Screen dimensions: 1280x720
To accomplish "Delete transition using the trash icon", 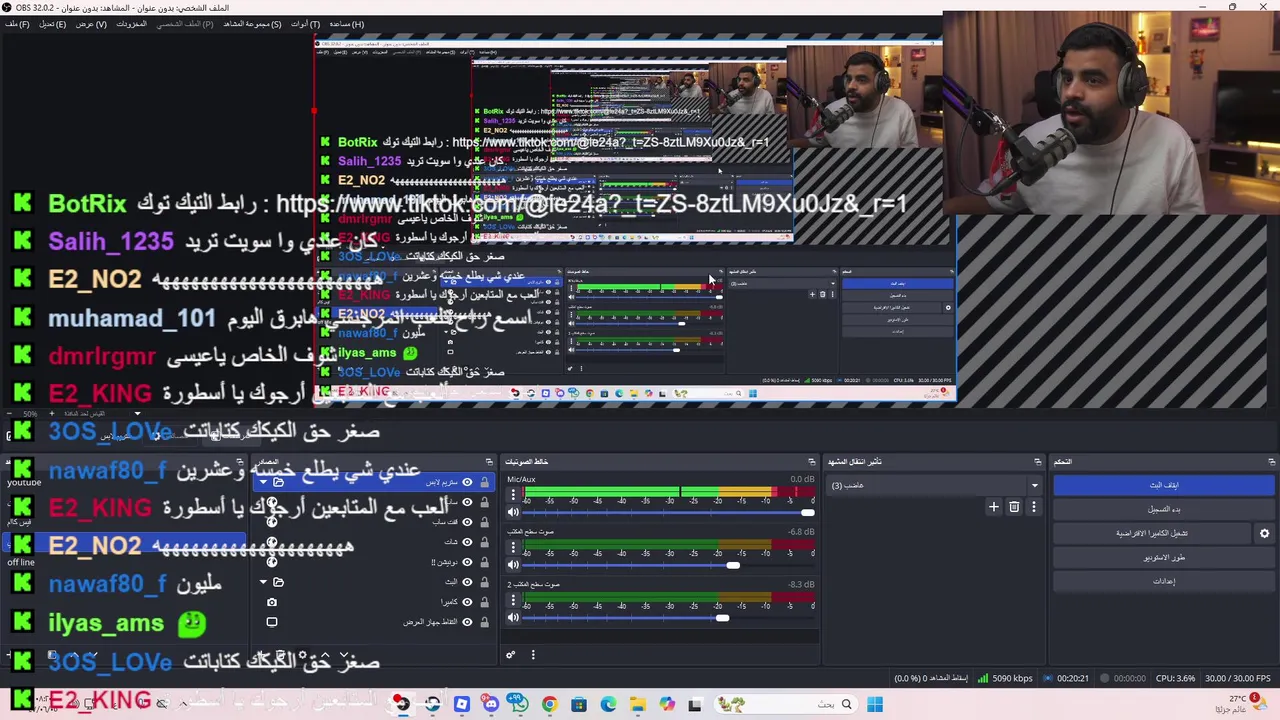I will pyautogui.click(x=1014, y=507).
